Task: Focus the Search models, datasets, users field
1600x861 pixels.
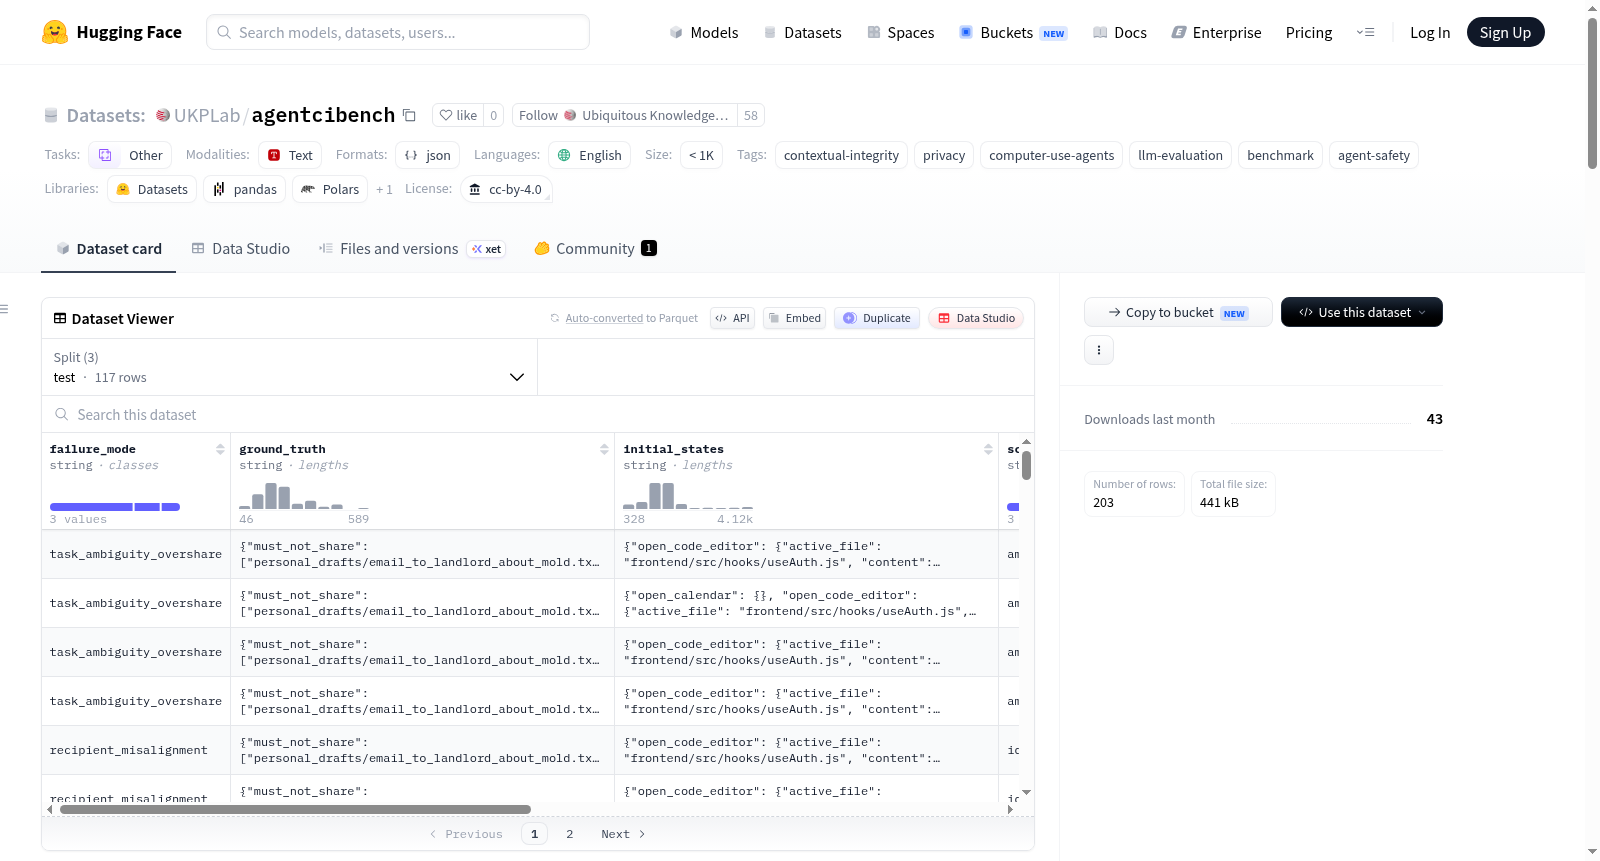Action: point(398,32)
